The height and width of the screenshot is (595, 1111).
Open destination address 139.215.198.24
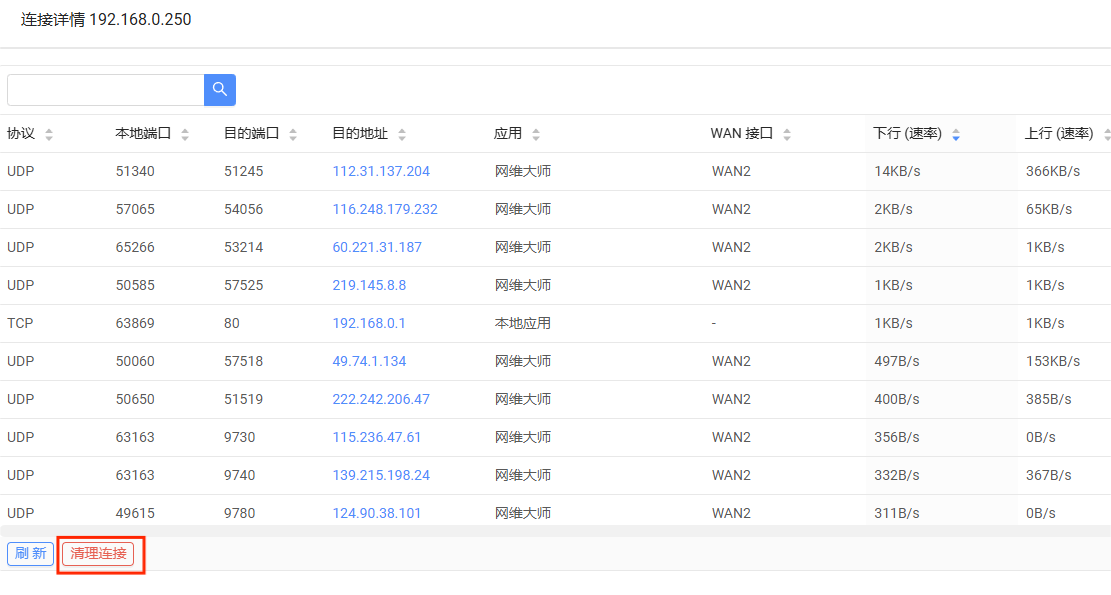(x=381, y=475)
